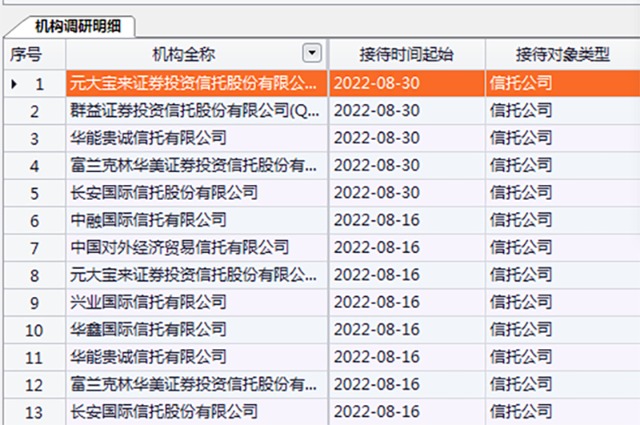Click row number 10 in 序号 column
Screen dimensions: 640x425
(34, 331)
